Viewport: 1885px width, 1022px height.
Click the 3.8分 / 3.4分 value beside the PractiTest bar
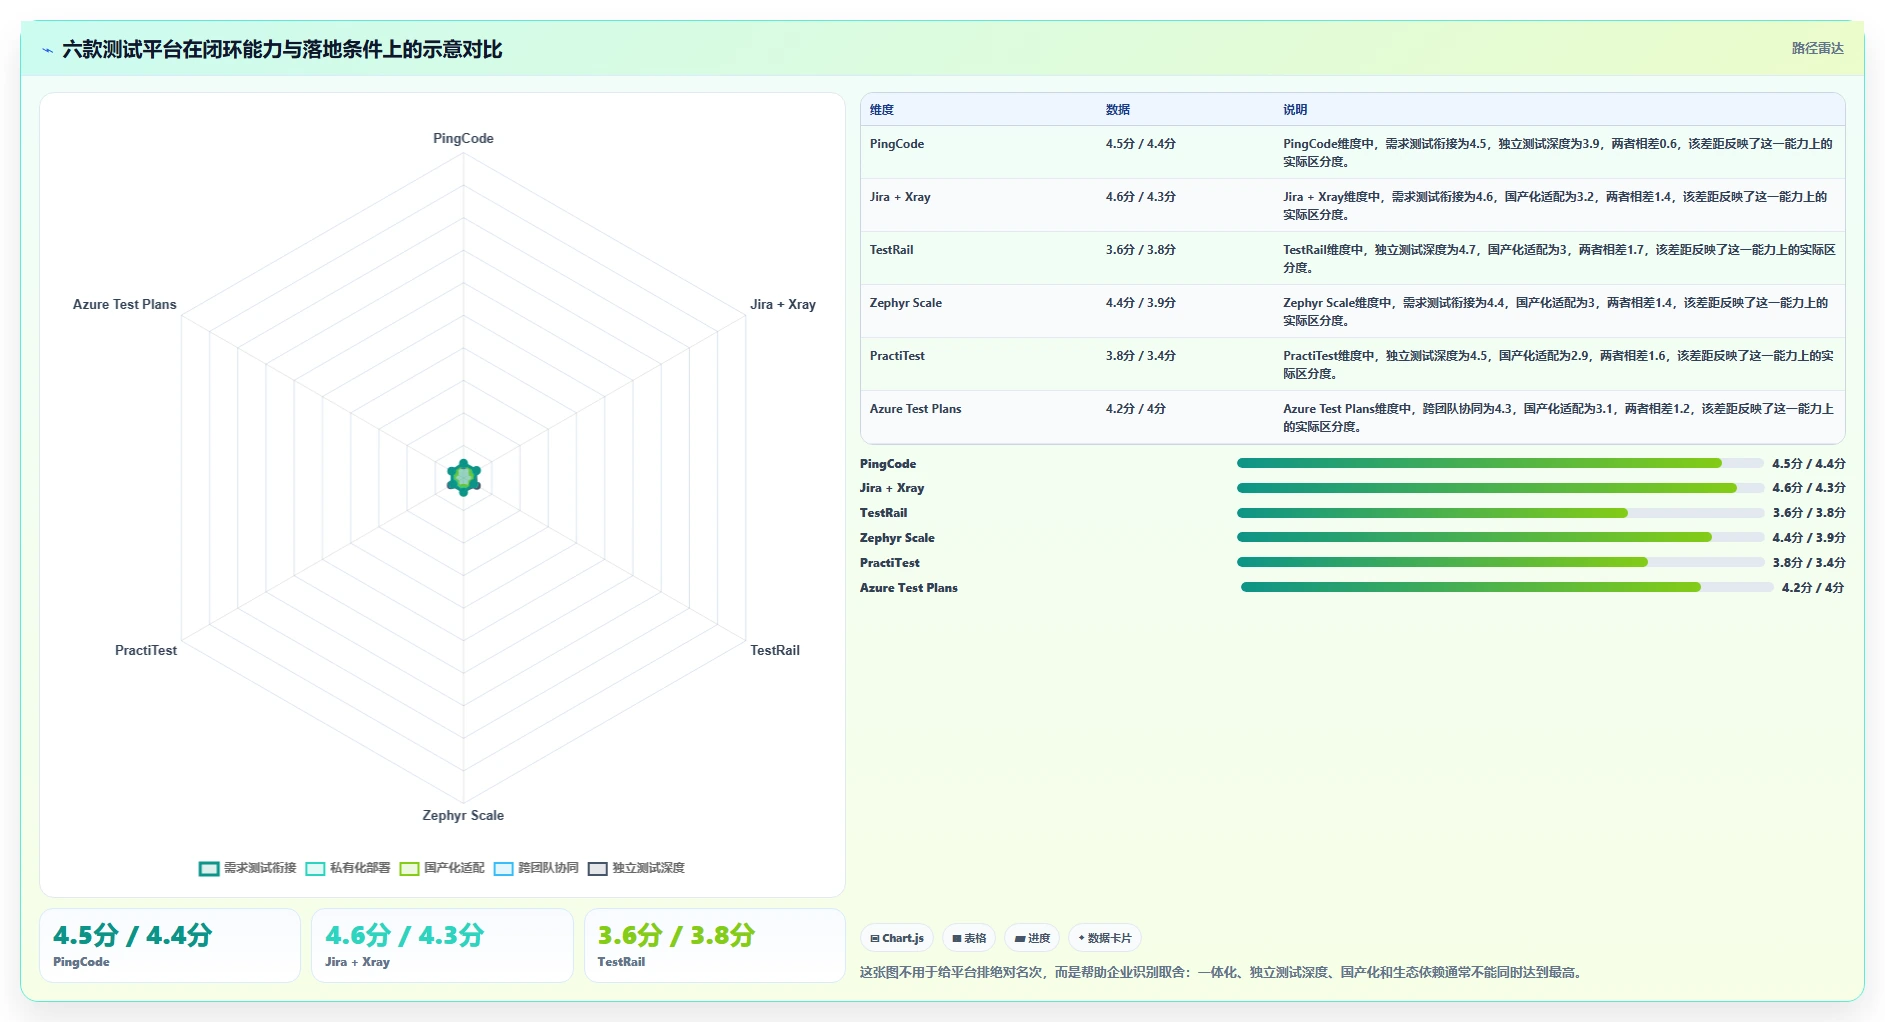1809,563
